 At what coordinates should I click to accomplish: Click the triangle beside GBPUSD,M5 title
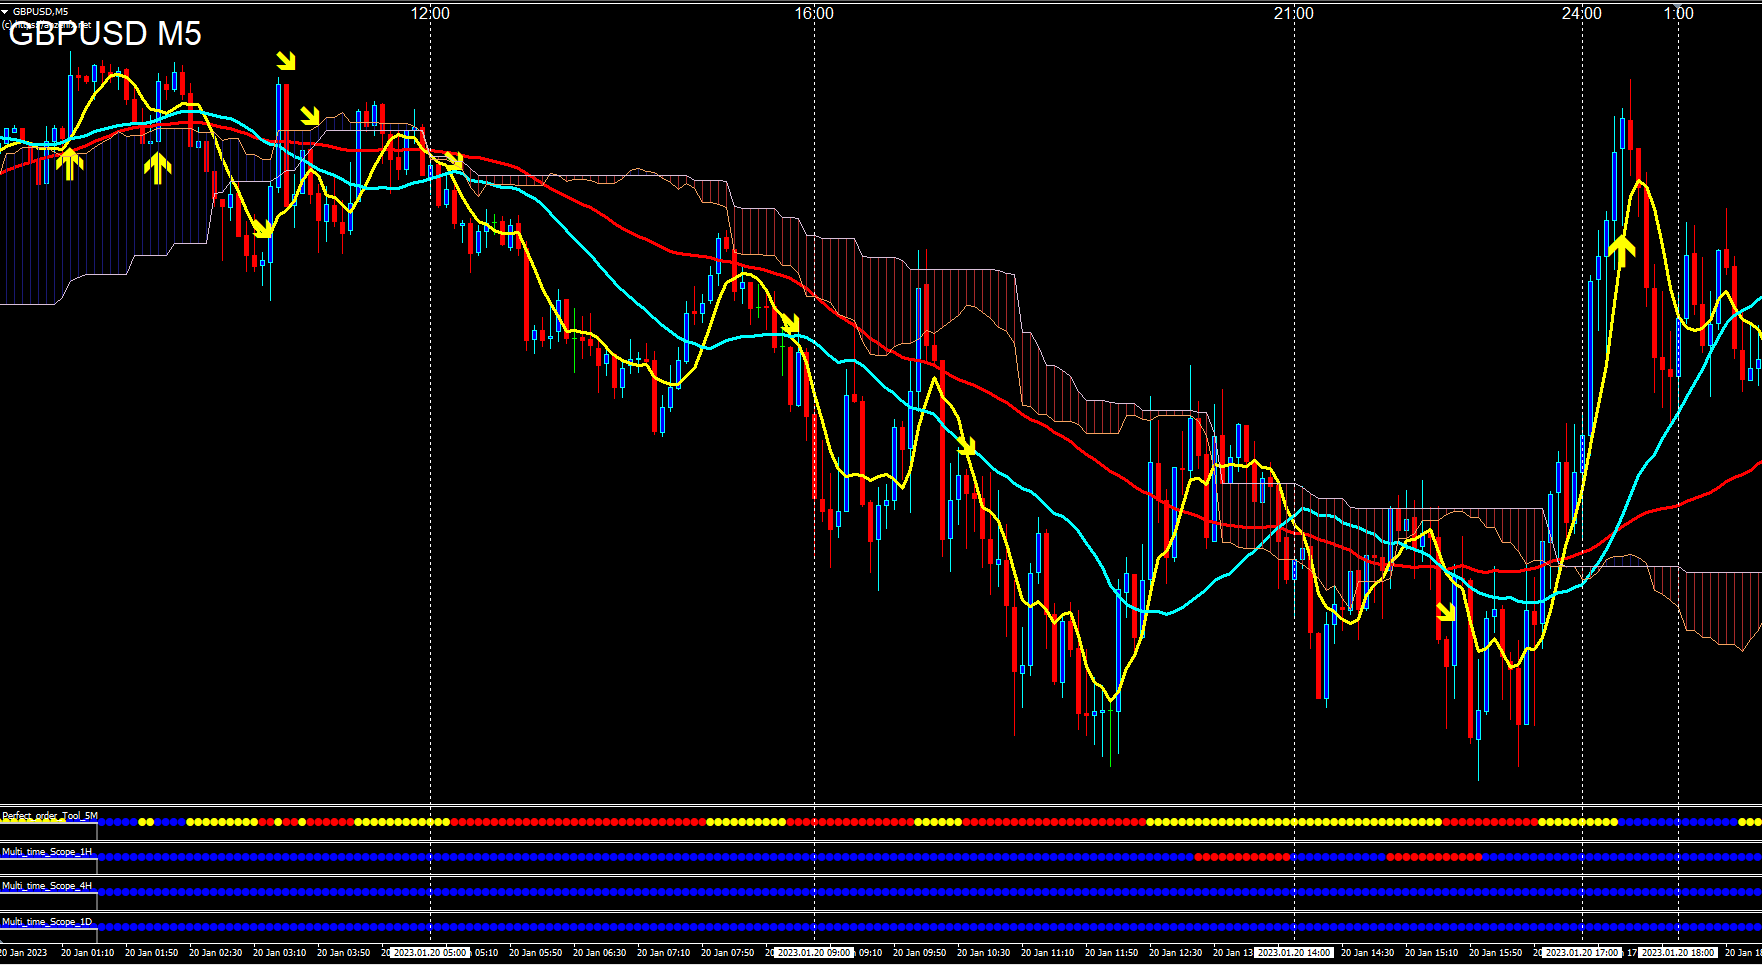[x=5, y=11]
